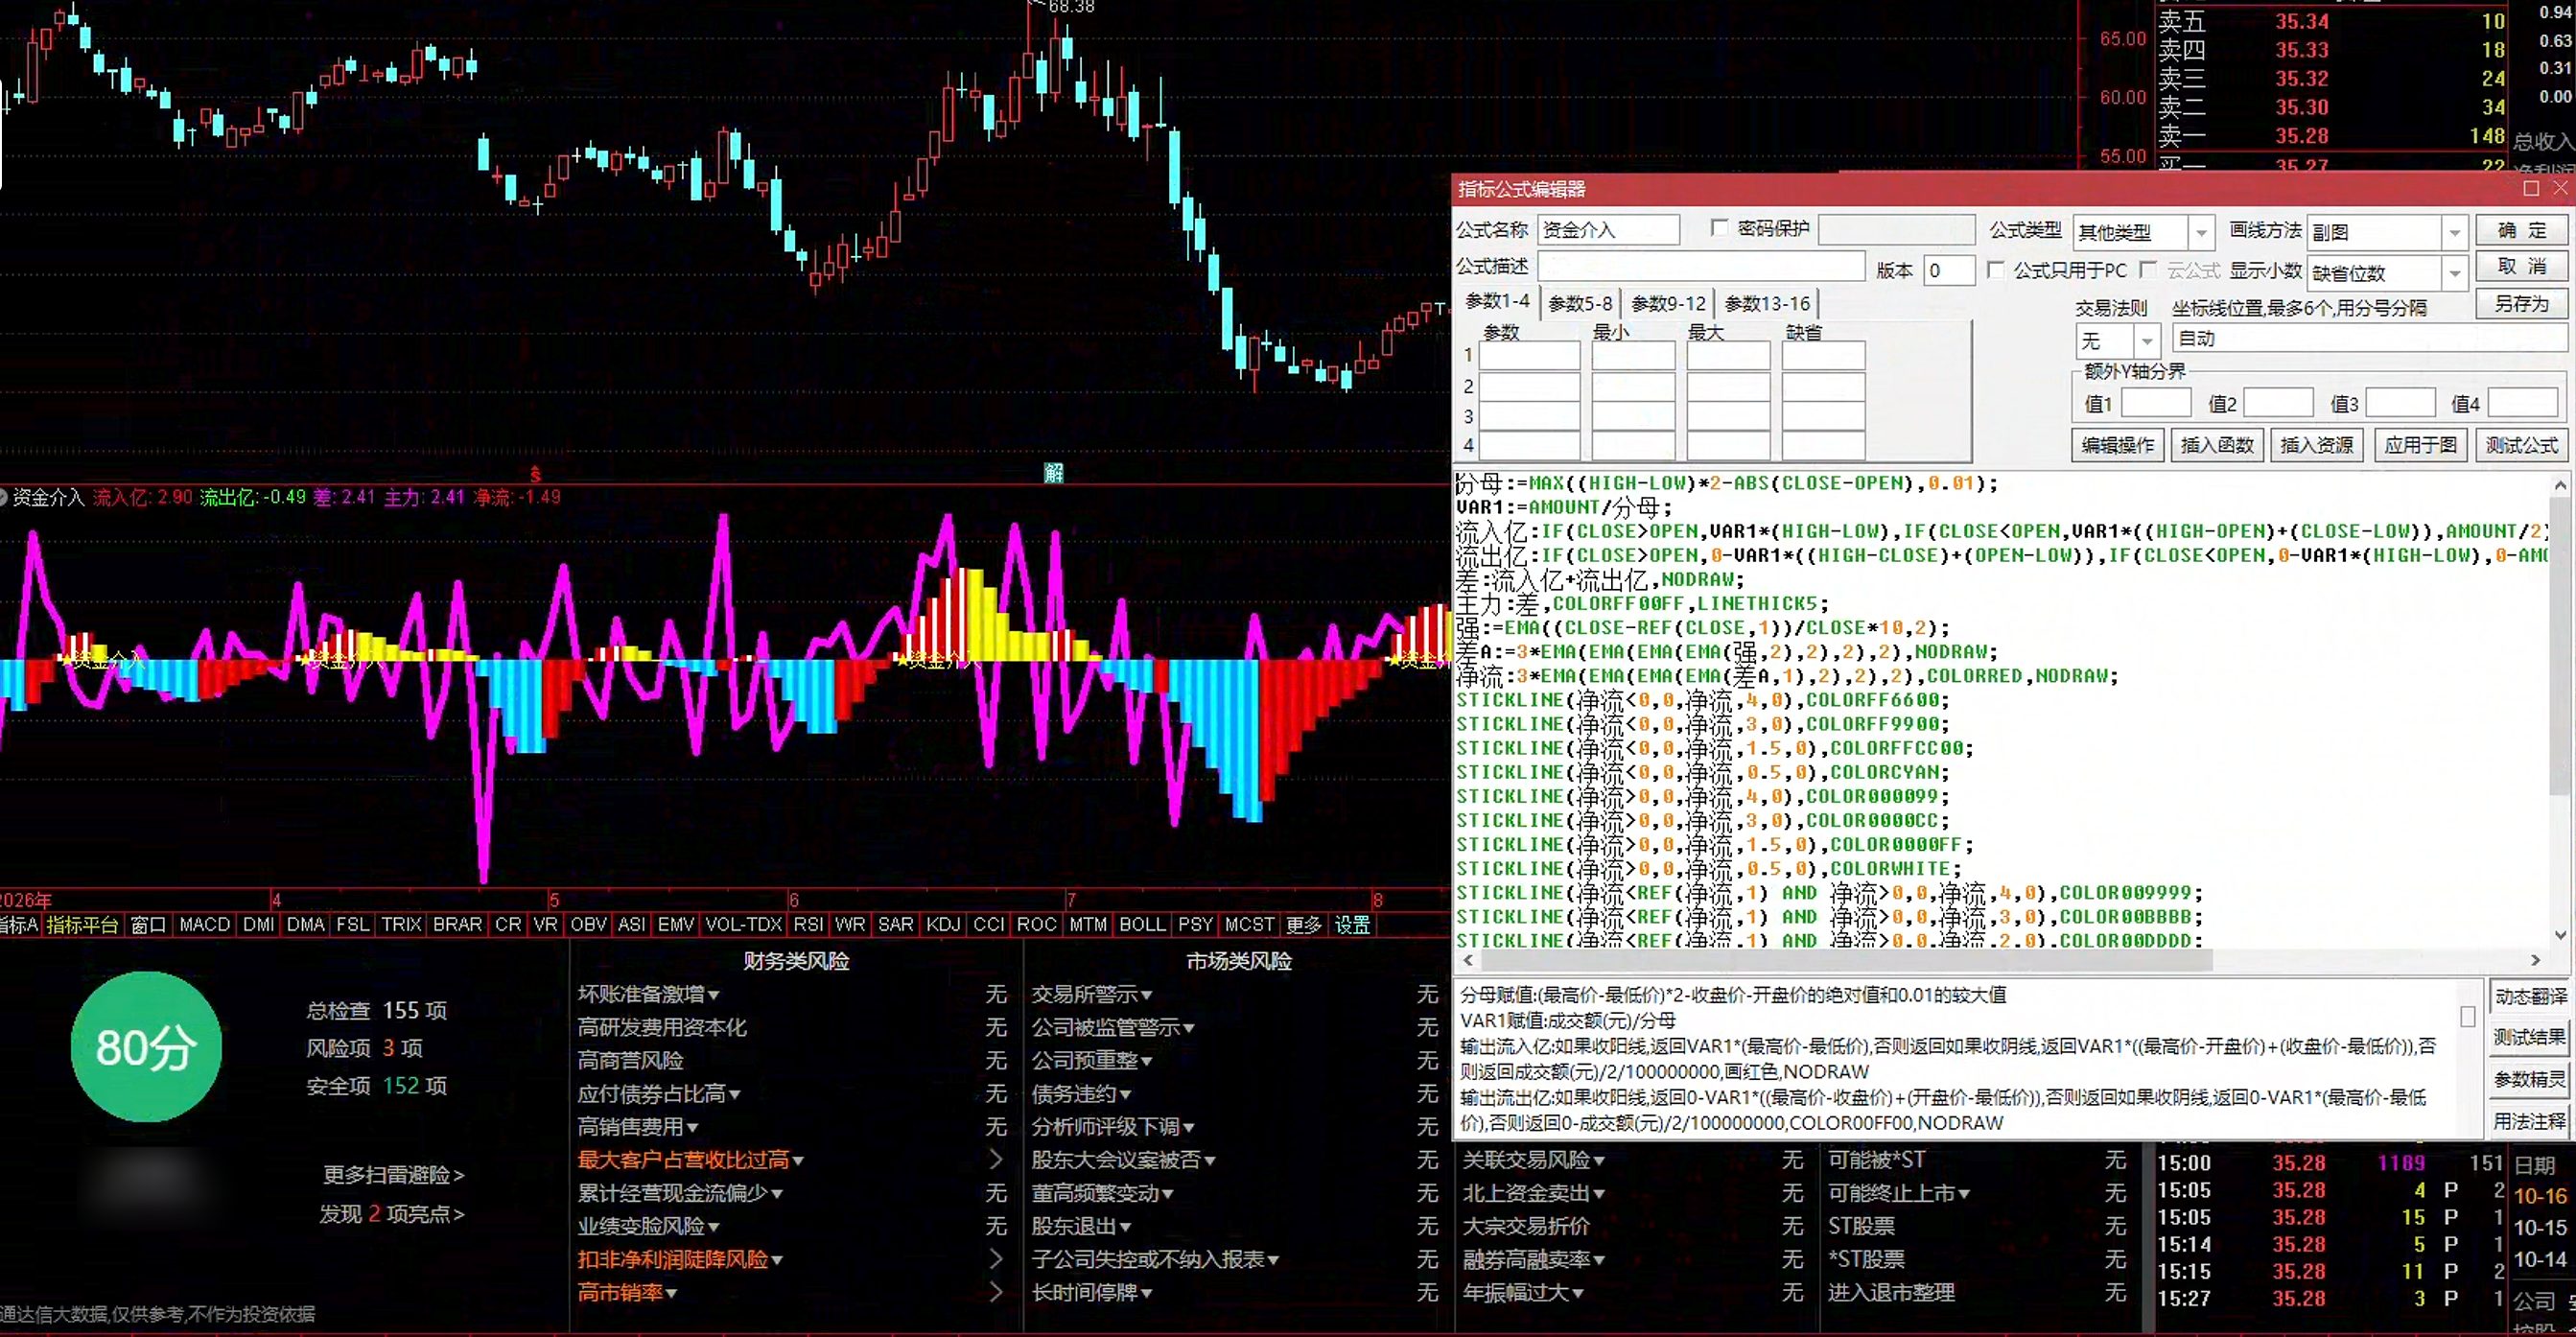This screenshot has width=2576, height=1337.
Task: Click the 测试结果 side button
Action: coord(2530,1037)
